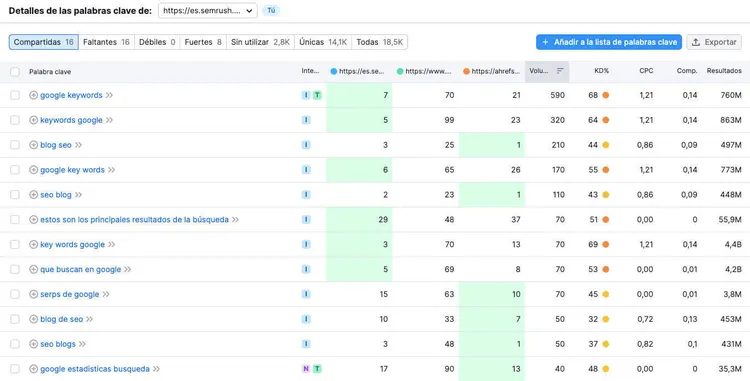
Task: Click the navigational 'N' badge for 'google estadisticas busqueda'
Action: (x=306, y=369)
